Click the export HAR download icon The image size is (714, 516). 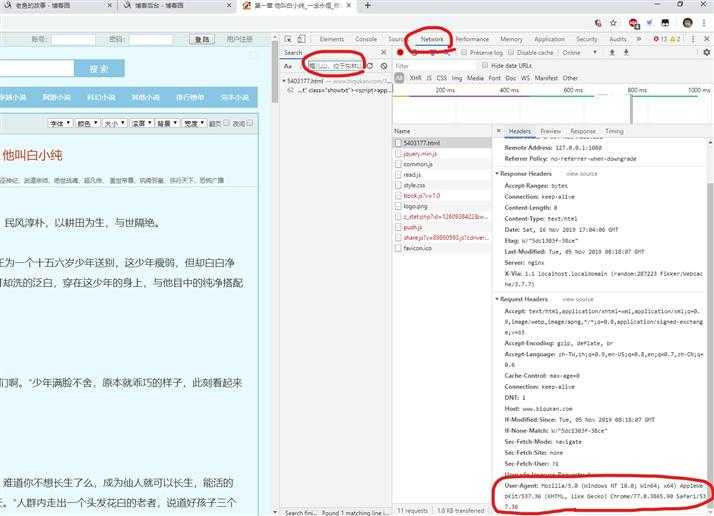point(626,52)
